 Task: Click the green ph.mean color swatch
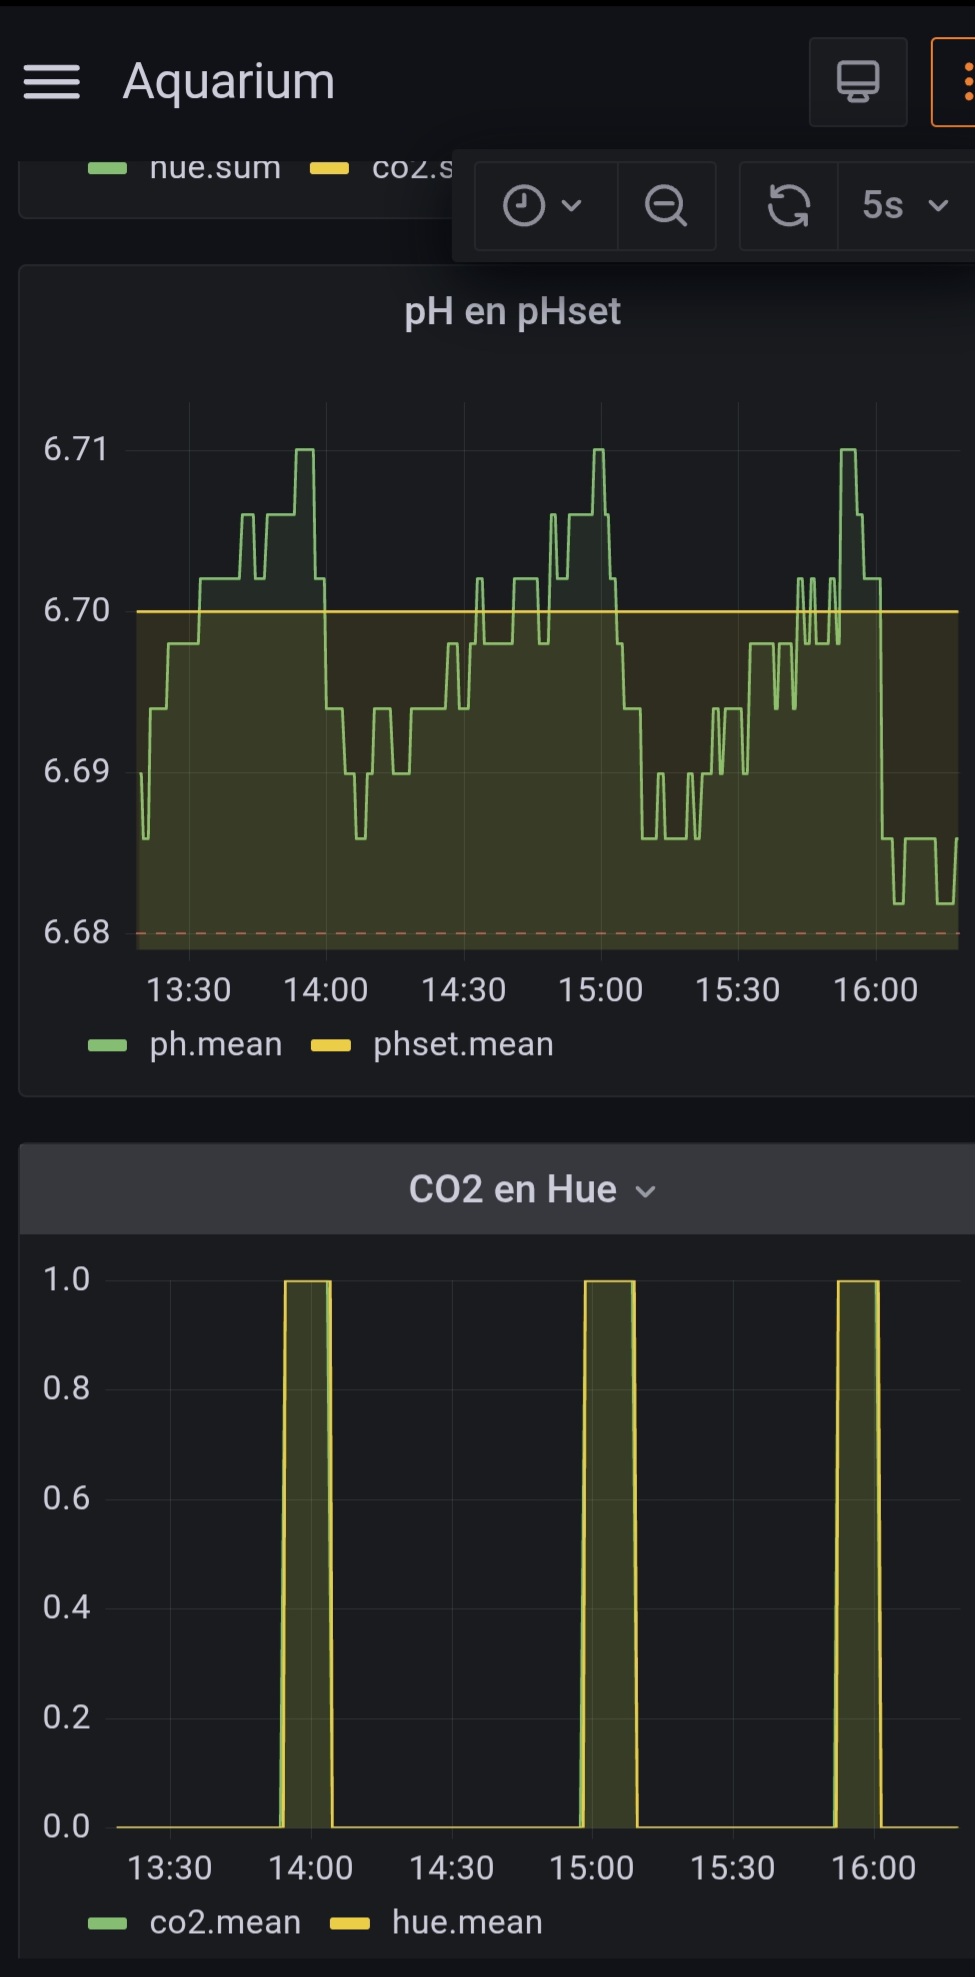point(107,1045)
